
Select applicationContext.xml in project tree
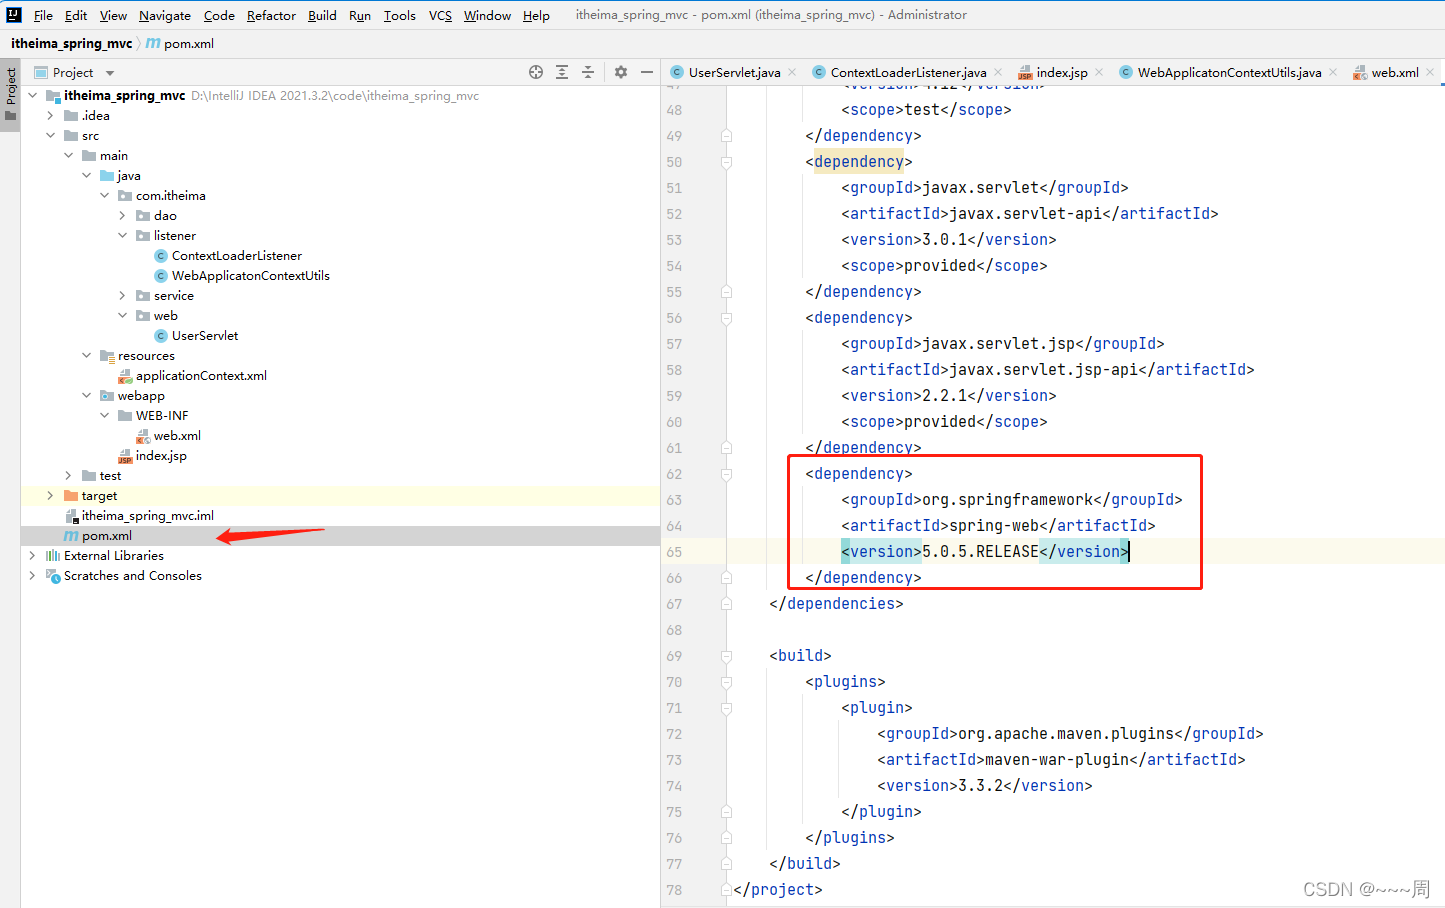point(200,375)
